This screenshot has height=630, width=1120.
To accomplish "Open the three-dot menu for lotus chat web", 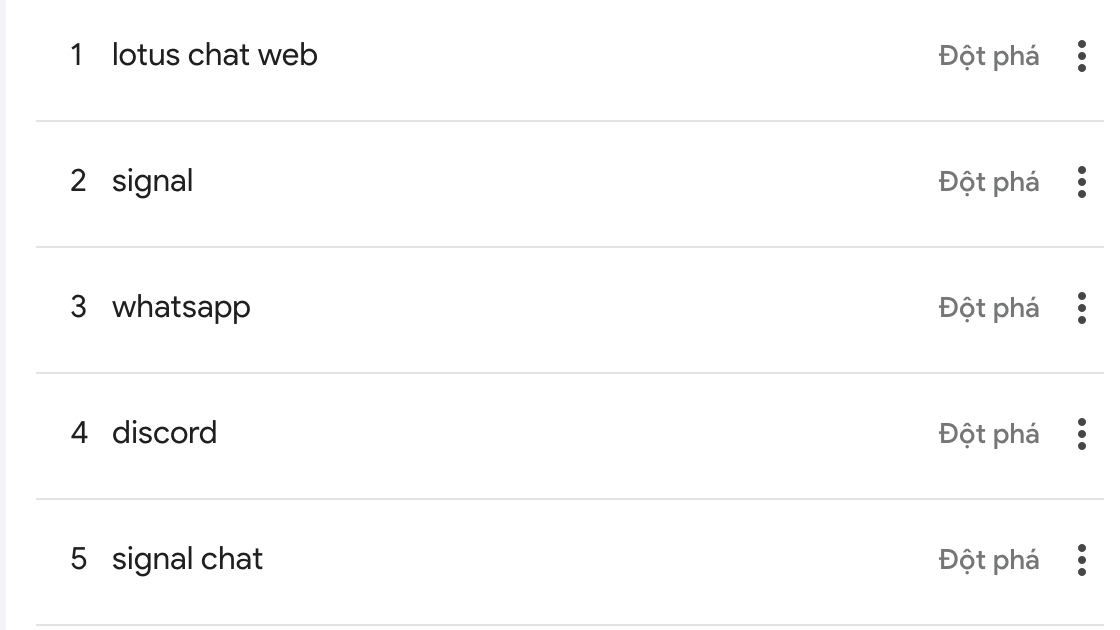I will tap(1081, 56).
